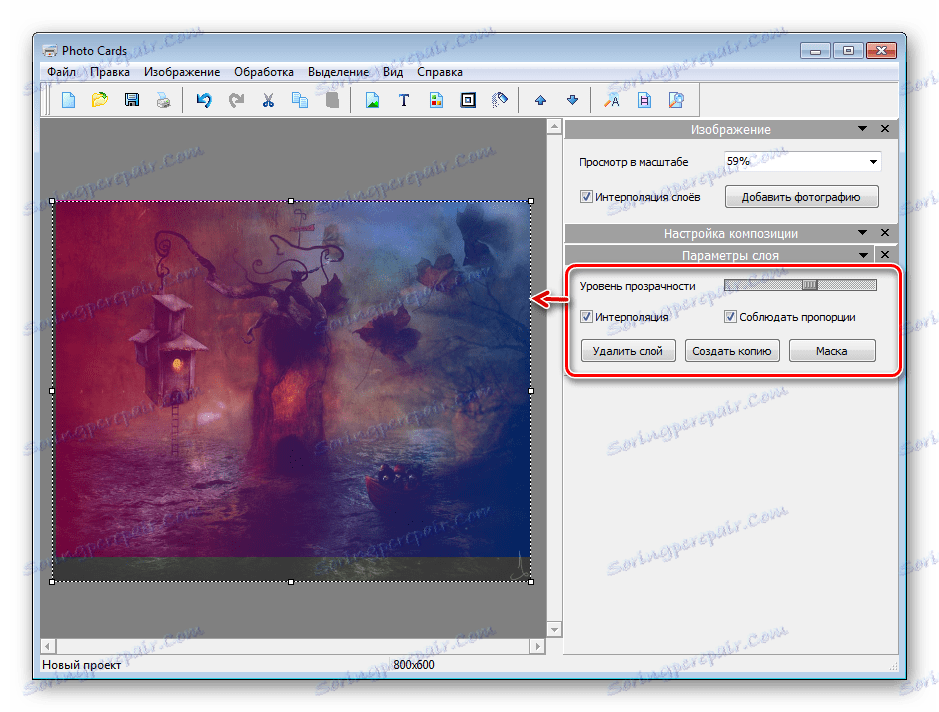The height and width of the screenshot is (712, 939).
Task: Open the Просмотр в масштабе zoom dropdown
Action: (873, 162)
